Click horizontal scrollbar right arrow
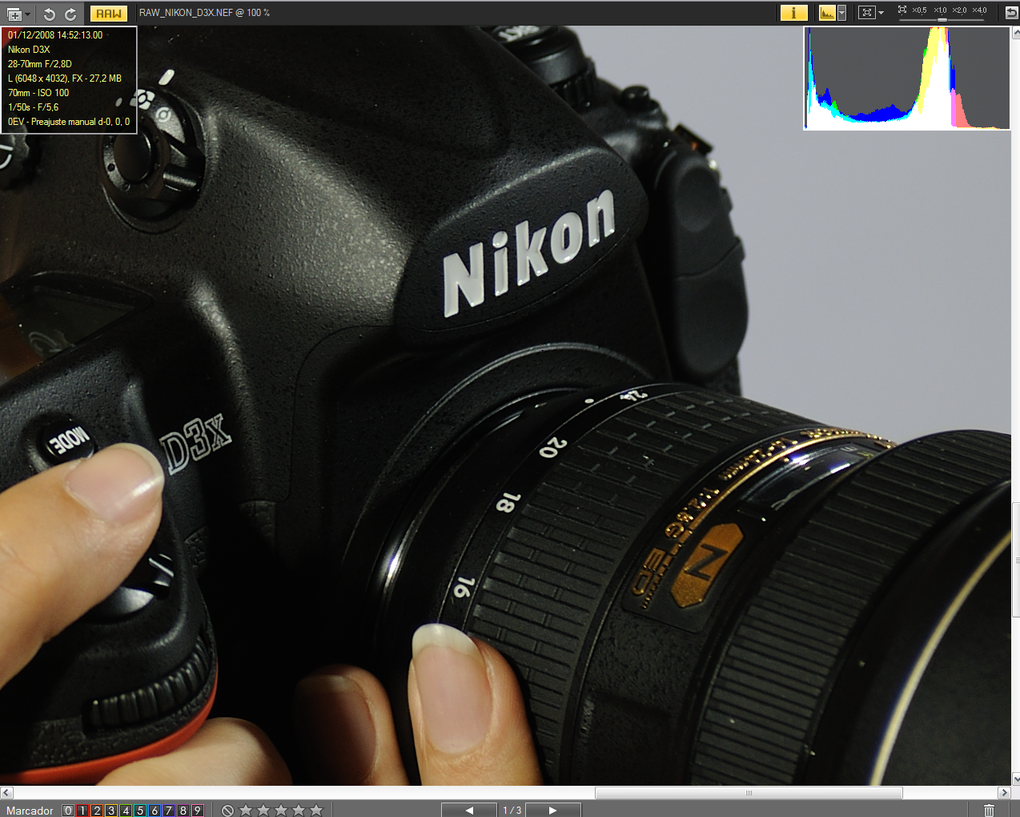This screenshot has width=1020, height=817. pyautogui.click(x=1004, y=793)
